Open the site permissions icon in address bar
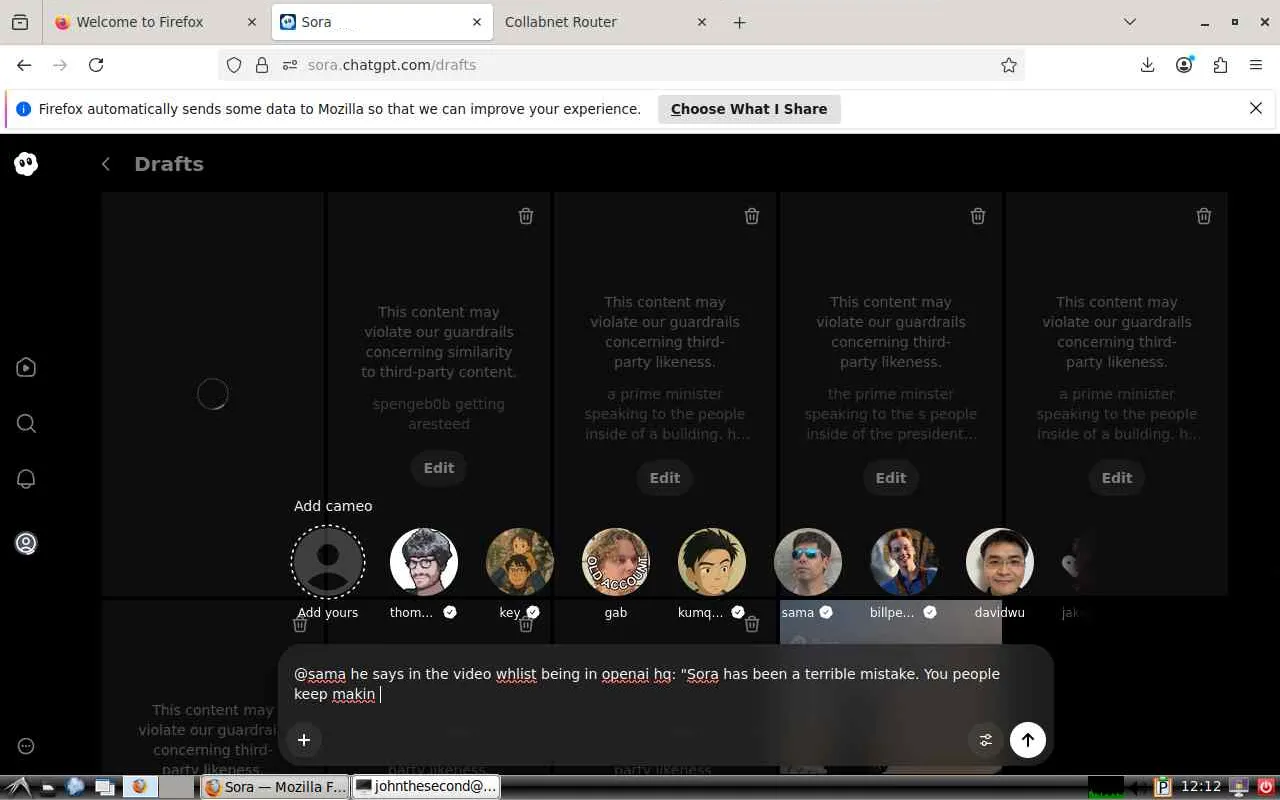1280x800 pixels. 290,65
